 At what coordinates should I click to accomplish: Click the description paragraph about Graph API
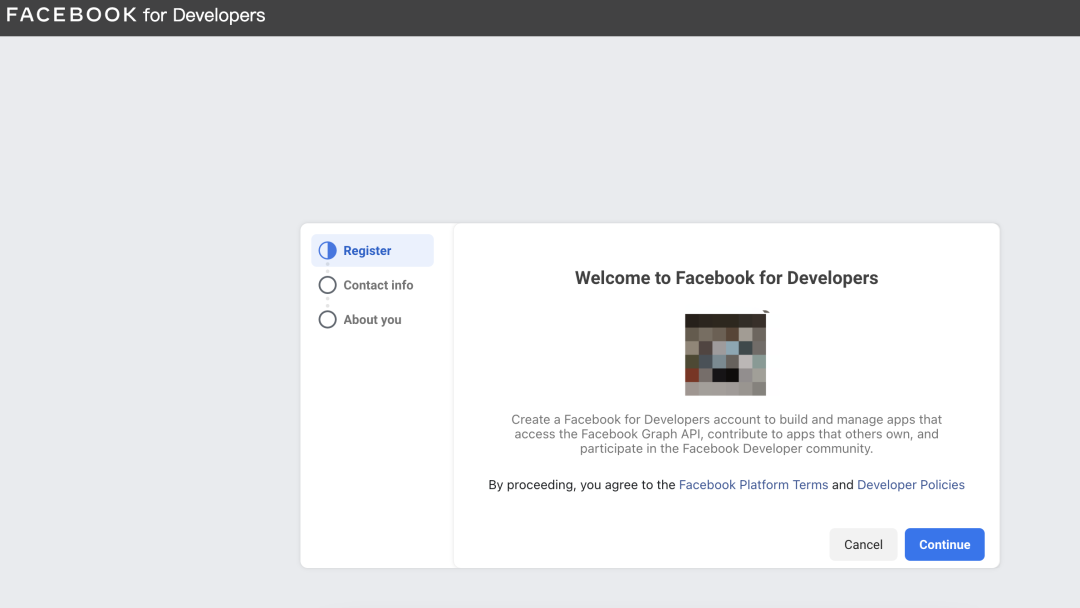[726, 434]
